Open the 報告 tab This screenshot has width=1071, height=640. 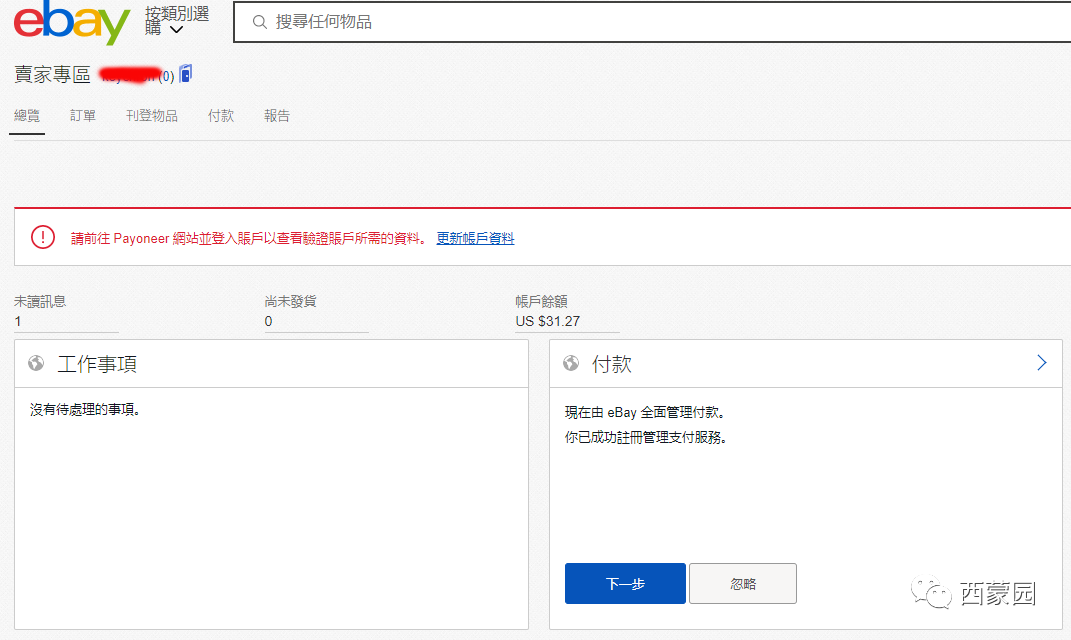pos(277,116)
